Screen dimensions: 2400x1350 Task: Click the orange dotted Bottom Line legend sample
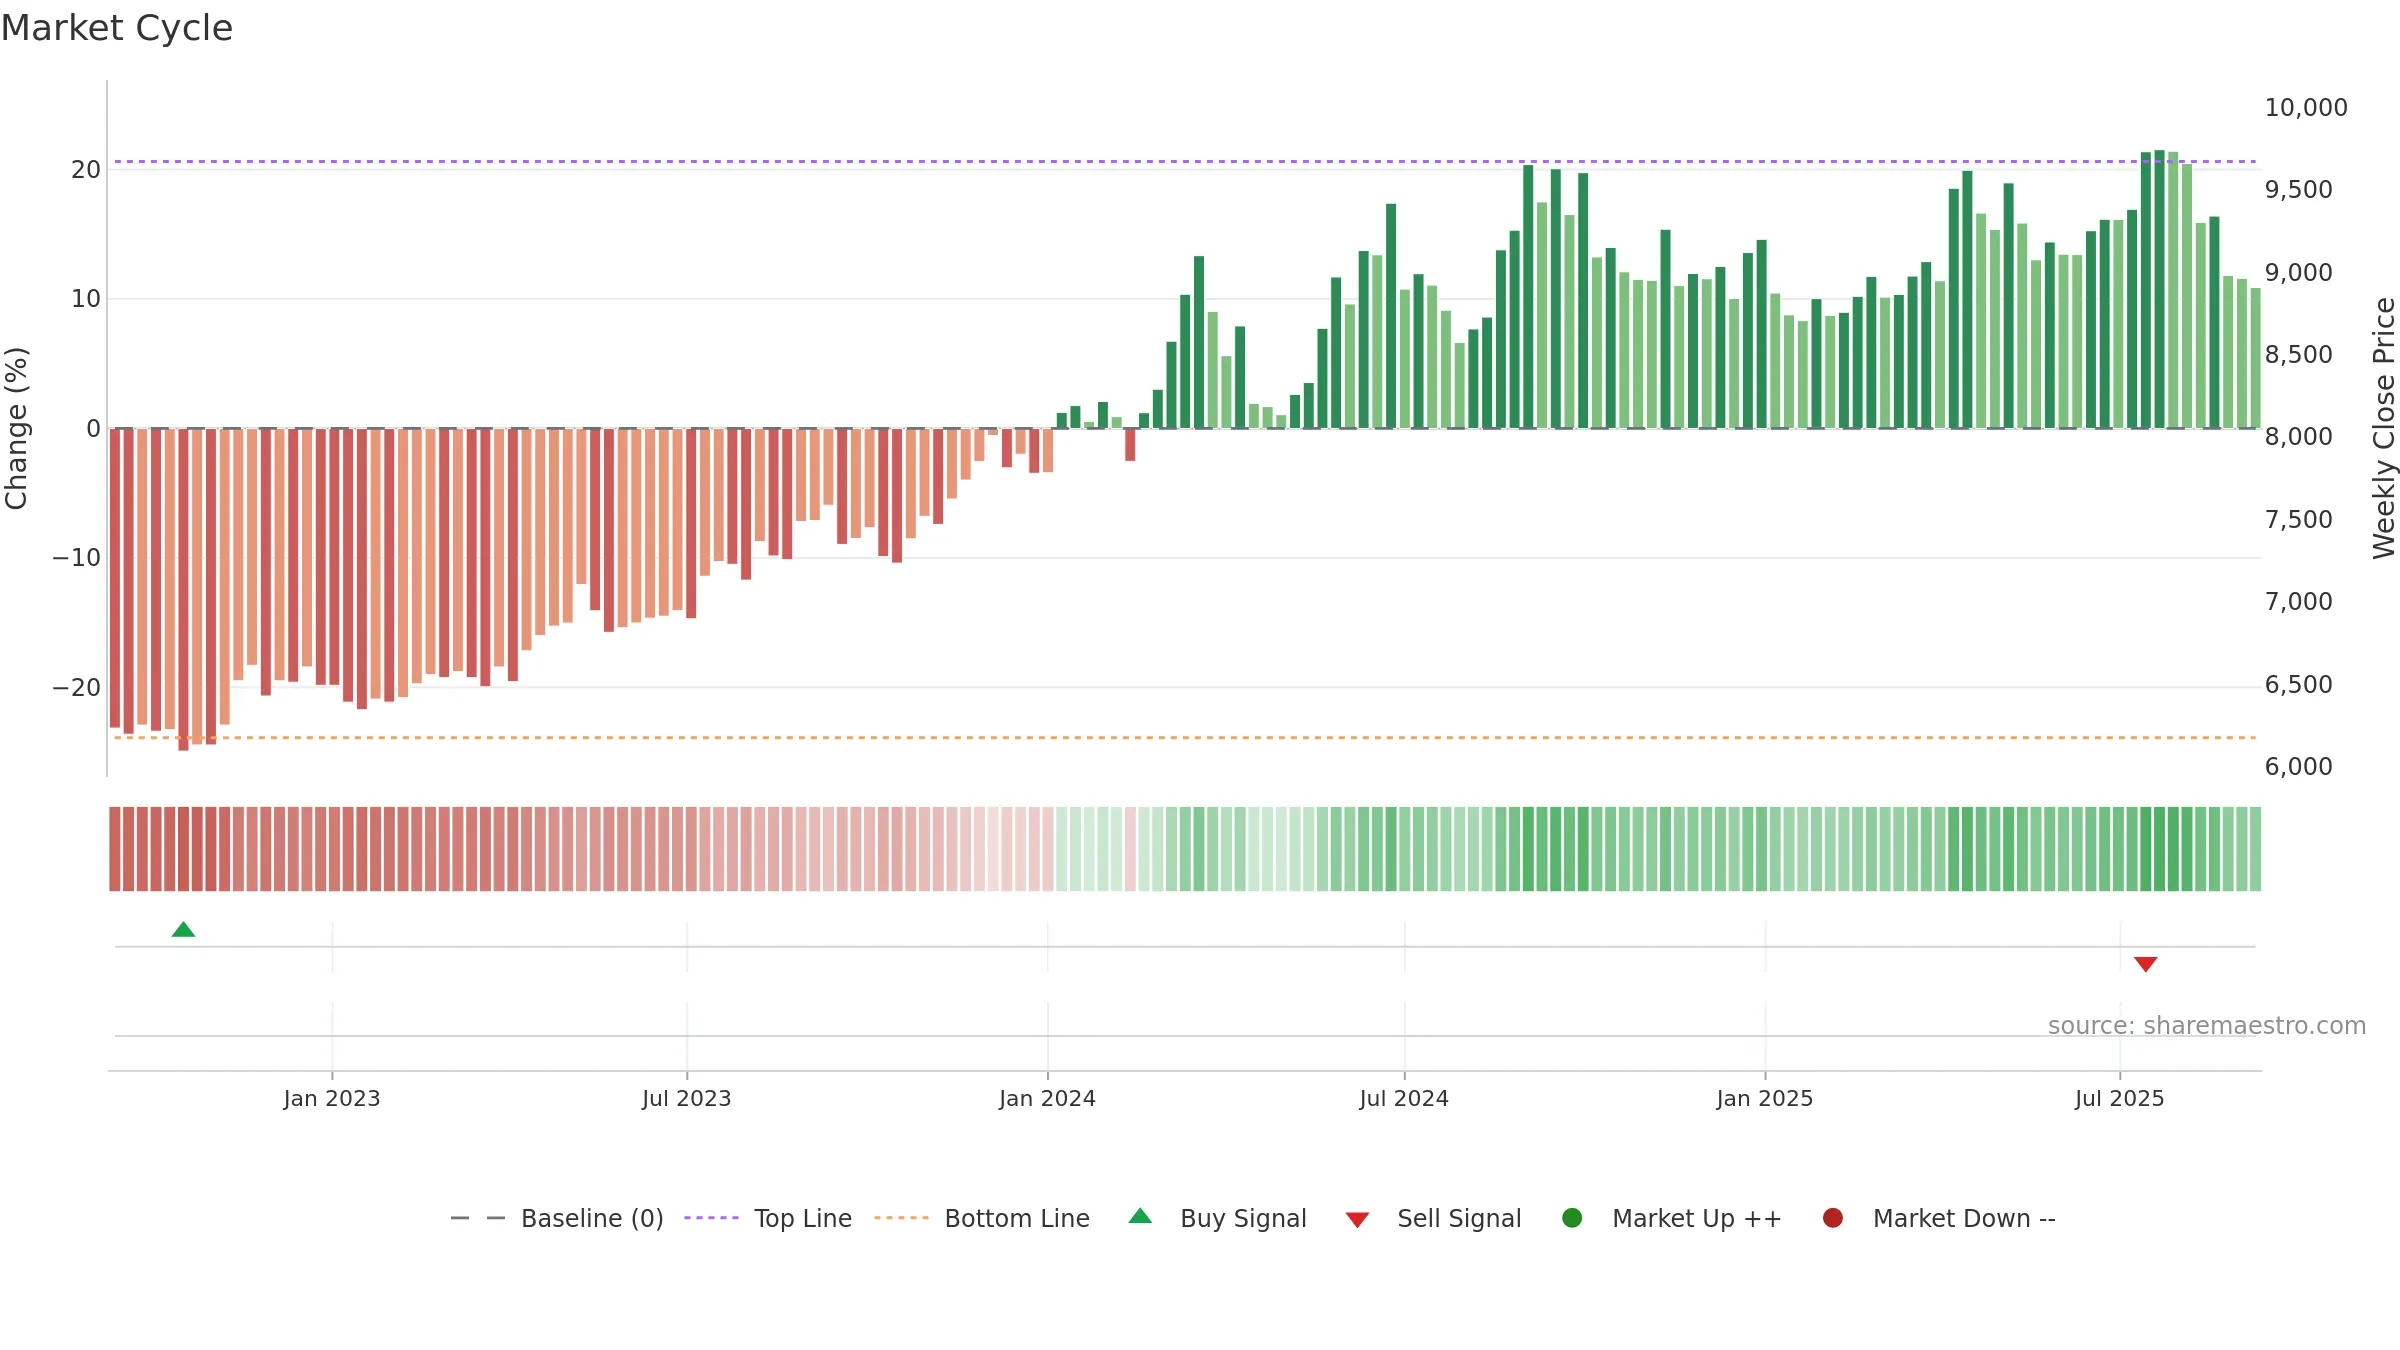pos(901,1218)
